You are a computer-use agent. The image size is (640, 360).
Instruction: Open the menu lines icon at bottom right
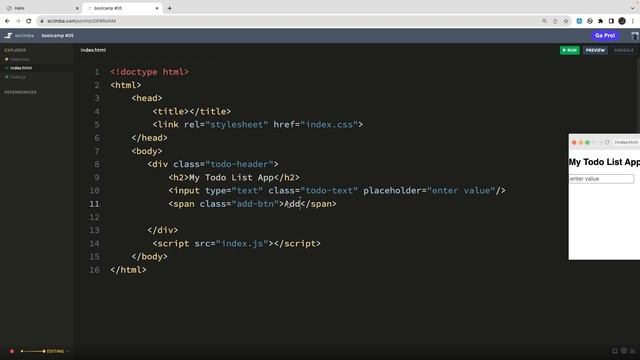[633, 351]
